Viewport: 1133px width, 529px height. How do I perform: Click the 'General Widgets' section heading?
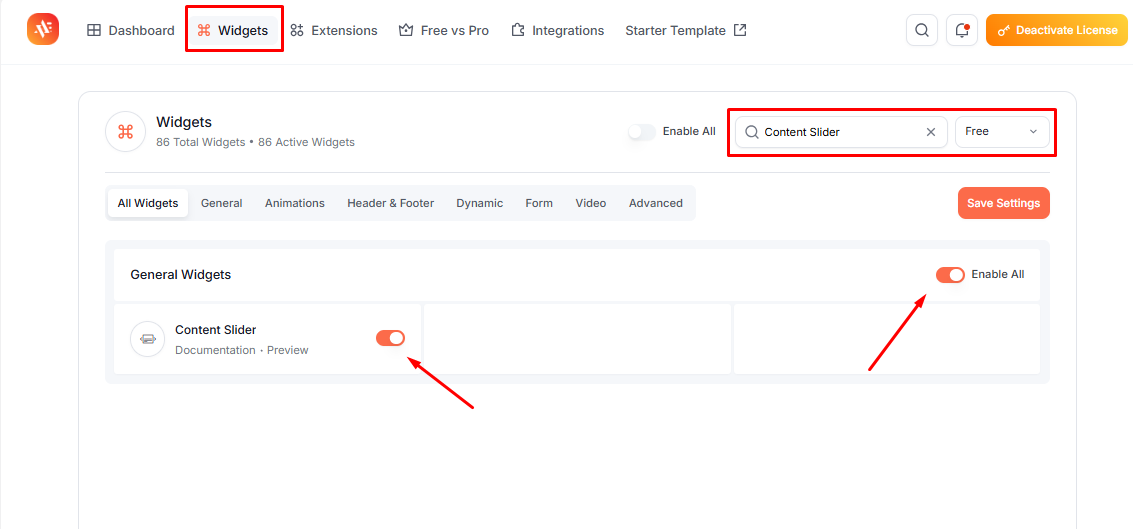pyautogui.click(x=181, y=275)
